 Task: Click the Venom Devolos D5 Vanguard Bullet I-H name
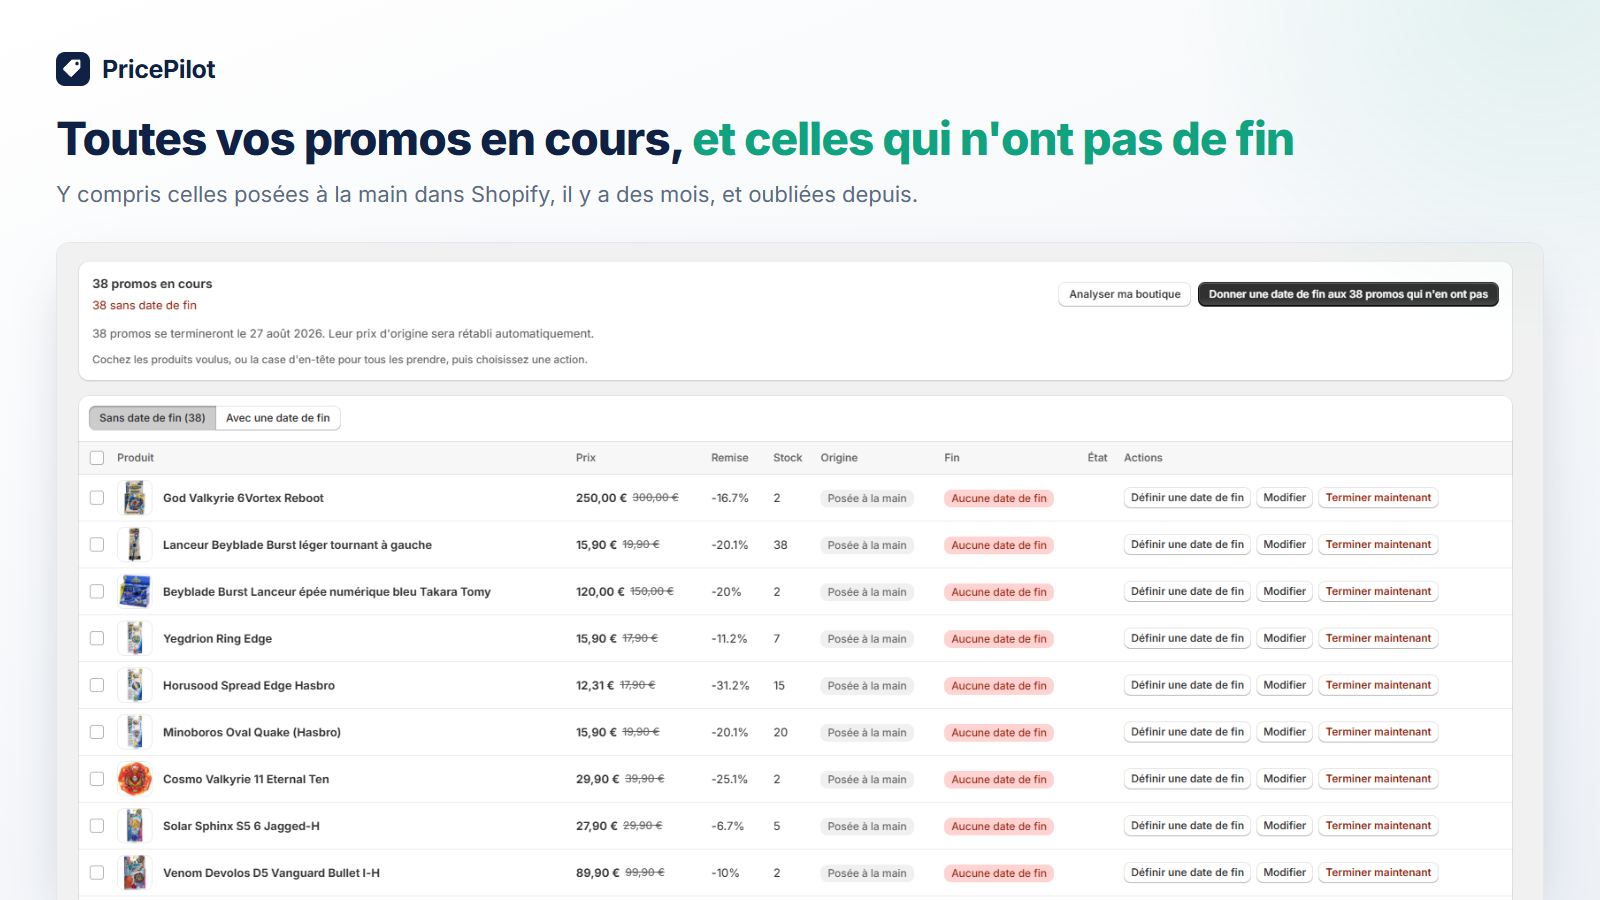coord(271,873)
